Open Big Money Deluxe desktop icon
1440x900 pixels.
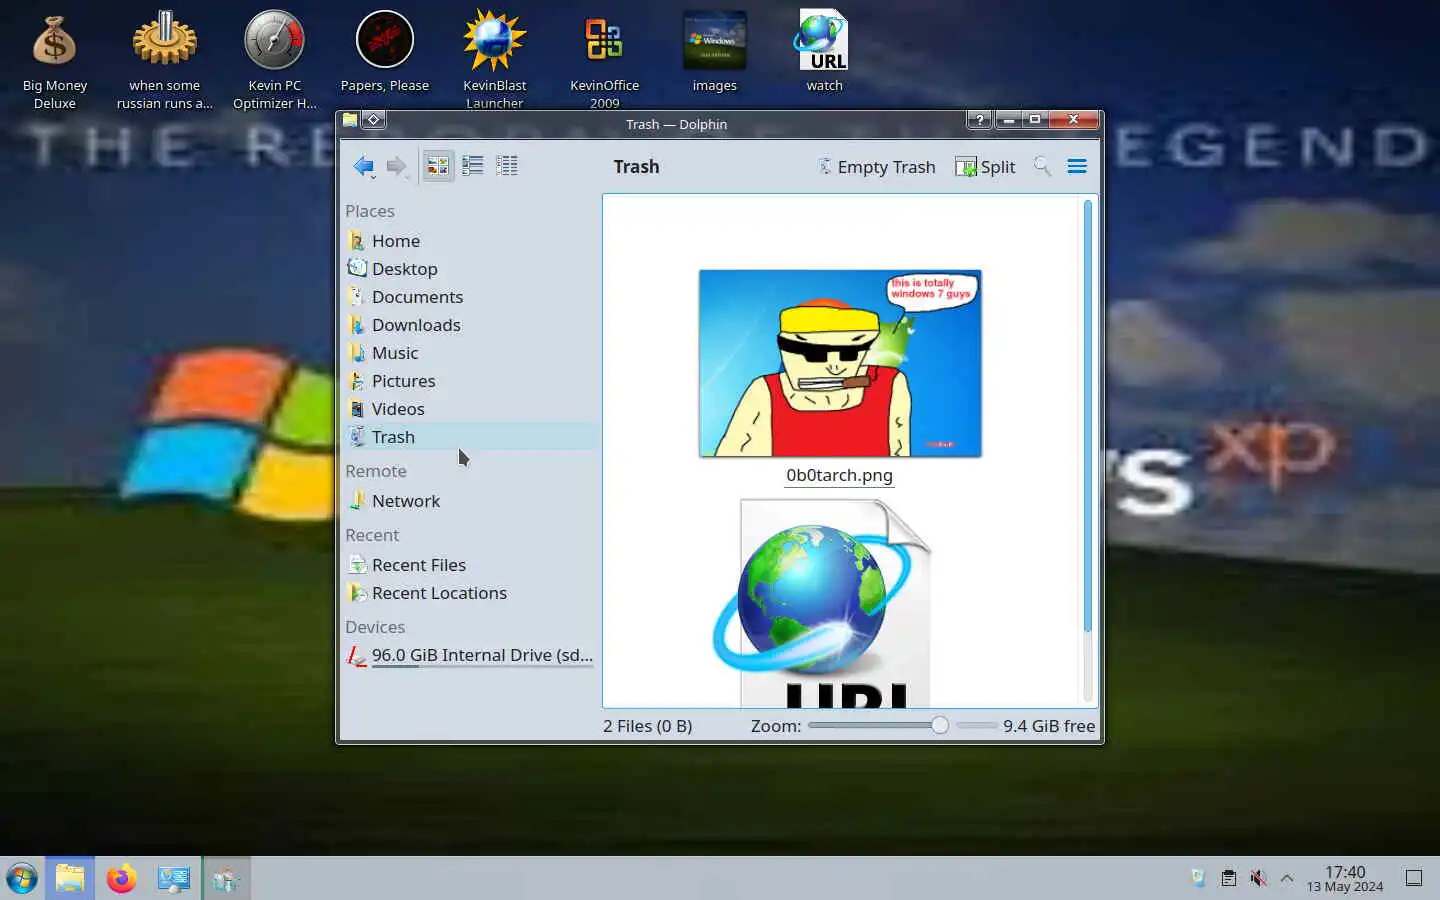[55, 60]
